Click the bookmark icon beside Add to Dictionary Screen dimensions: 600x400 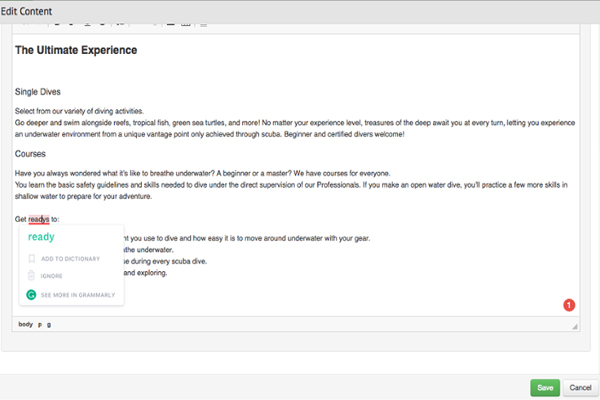[x=32, y=259]
